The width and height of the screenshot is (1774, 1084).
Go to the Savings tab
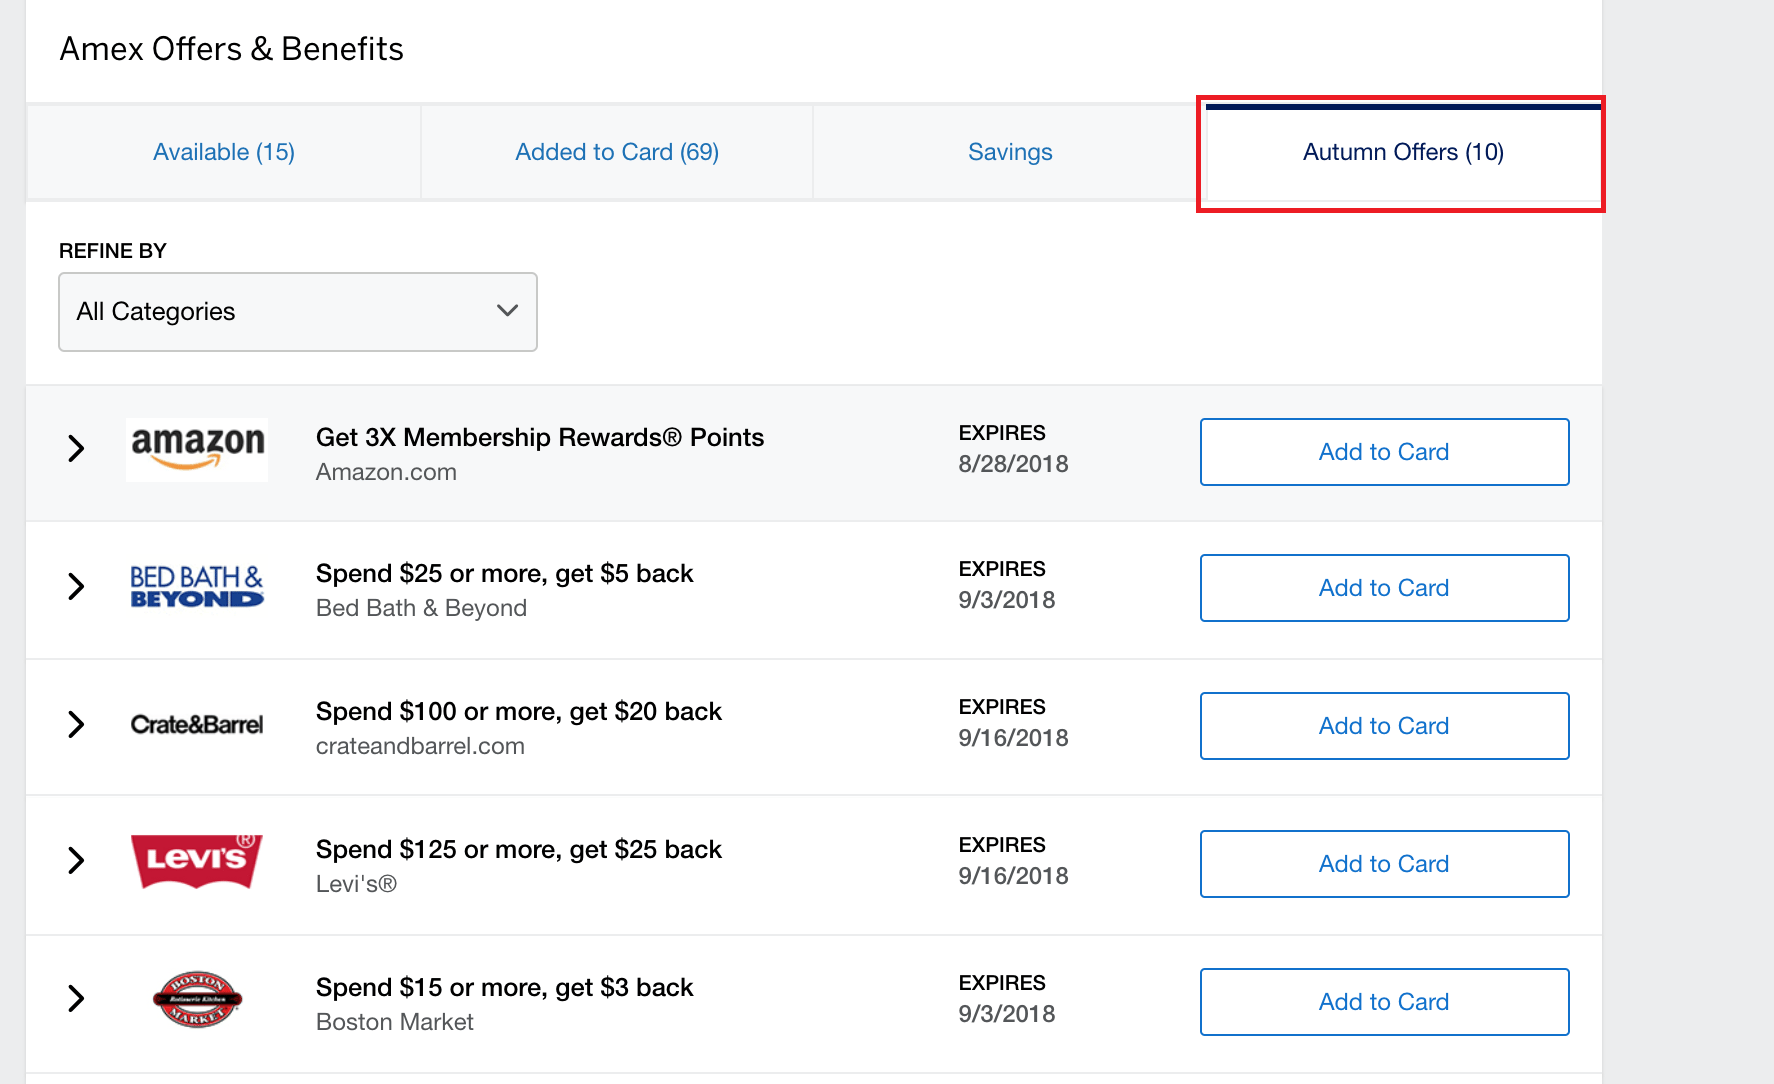[x=1010, y=152]
